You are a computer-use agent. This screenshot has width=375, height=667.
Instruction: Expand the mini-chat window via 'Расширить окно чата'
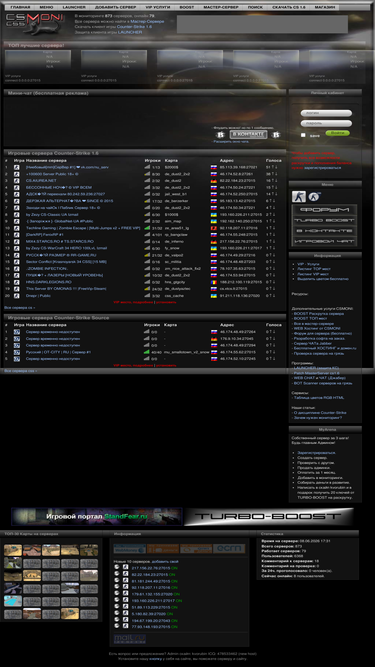click(231, 141)
